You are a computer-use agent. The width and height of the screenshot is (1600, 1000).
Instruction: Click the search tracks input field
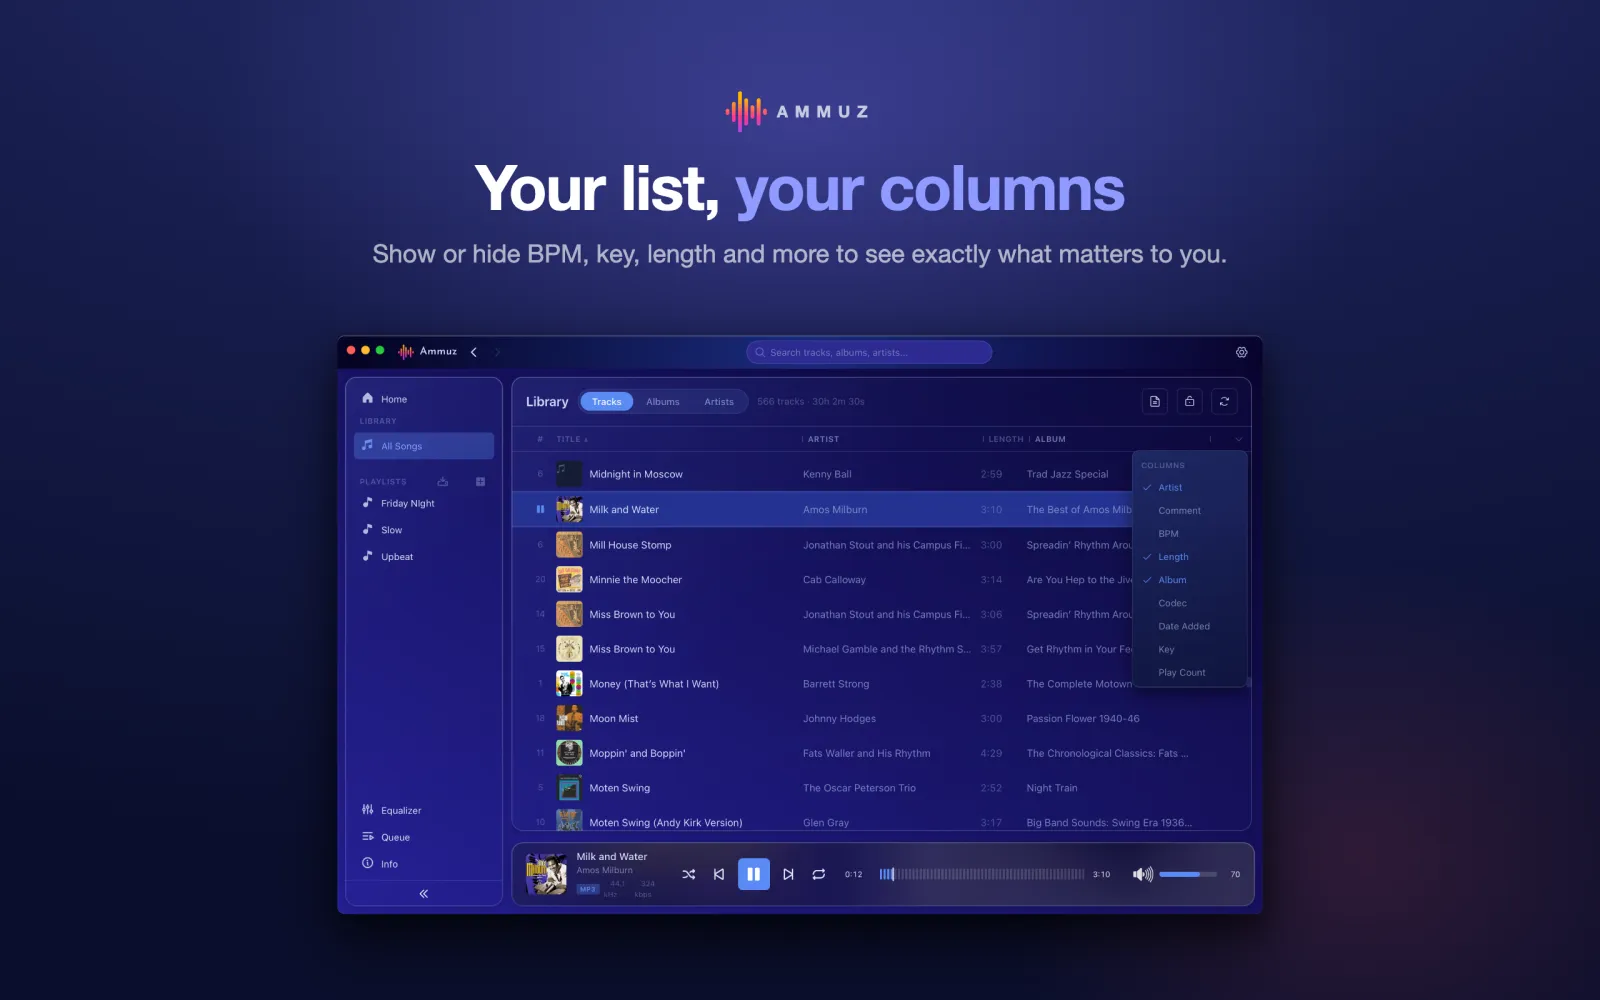(x=869, y=352)
